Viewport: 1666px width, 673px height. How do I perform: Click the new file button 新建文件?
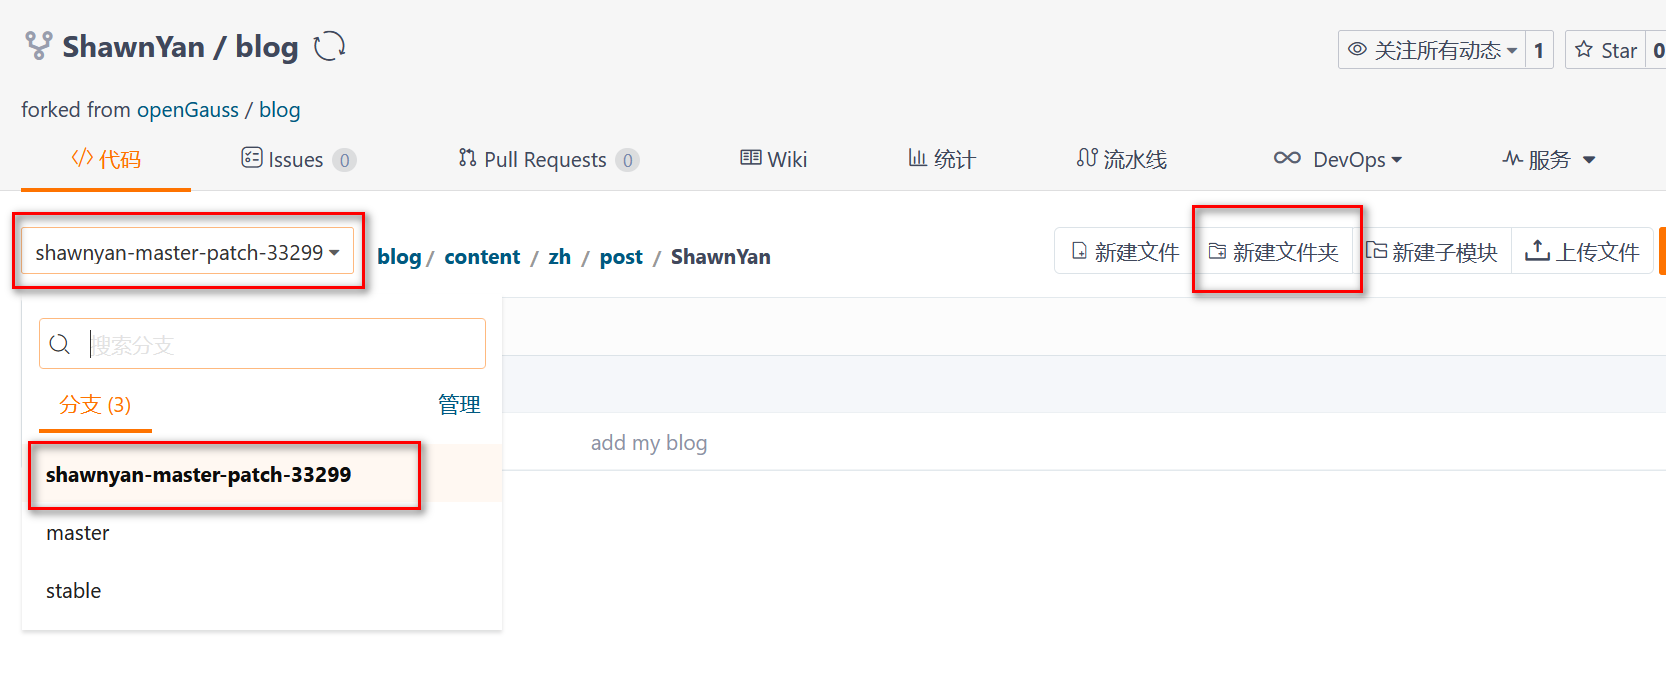1125,252
